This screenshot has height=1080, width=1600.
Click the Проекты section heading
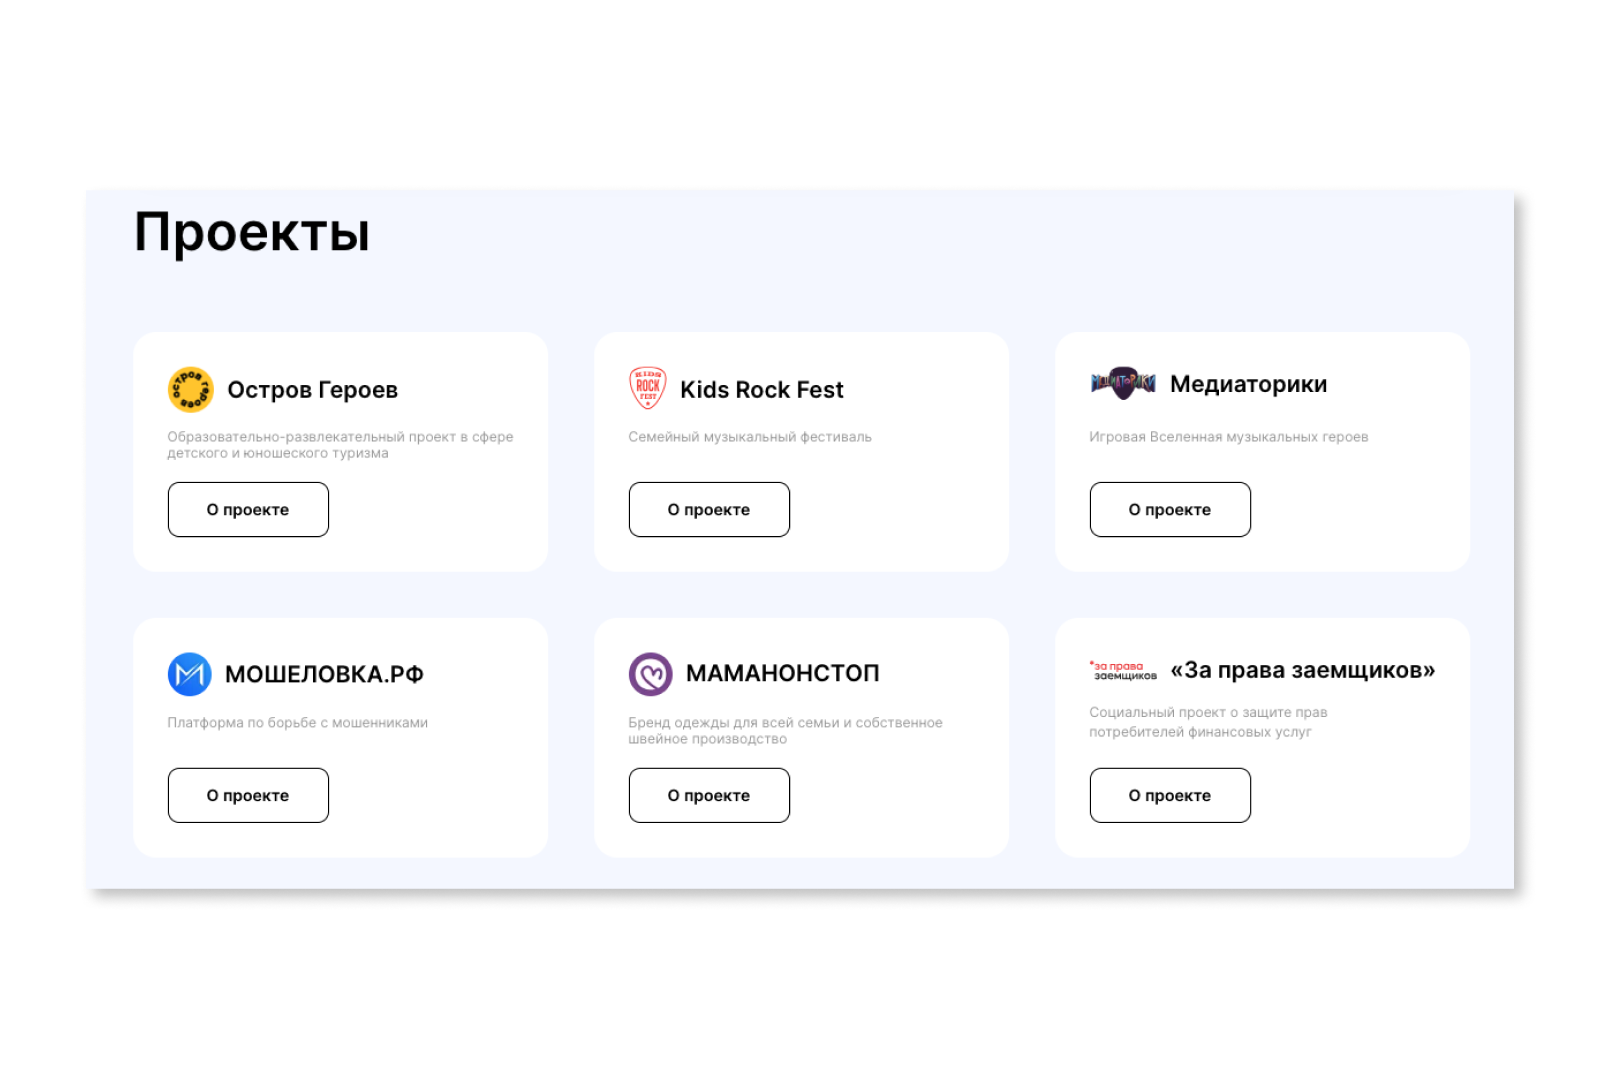click(x=252, y=232)
